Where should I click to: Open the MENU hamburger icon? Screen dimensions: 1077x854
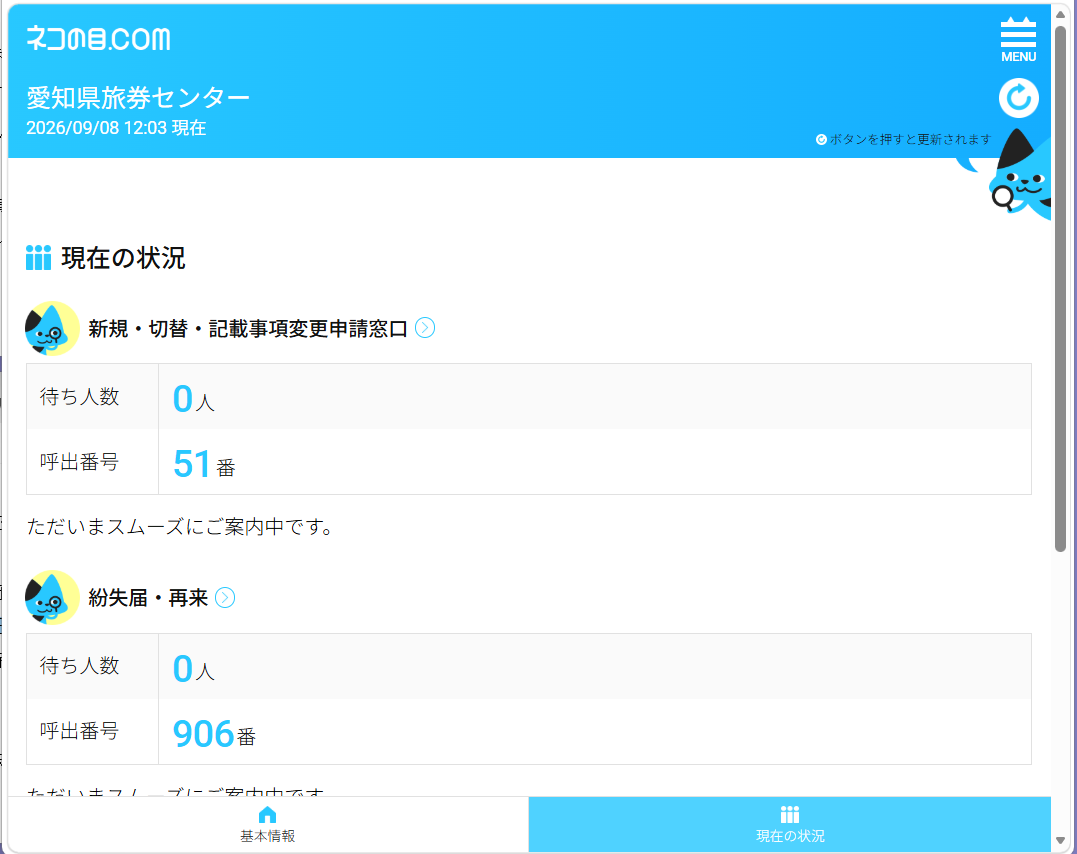click(1018, 40)
